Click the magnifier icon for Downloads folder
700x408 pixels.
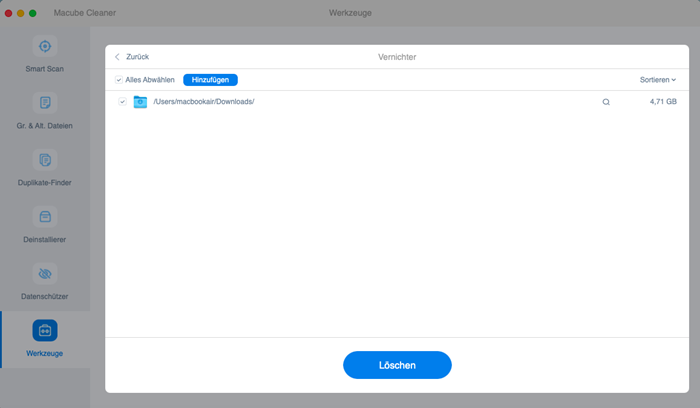(x=606, y=102)
